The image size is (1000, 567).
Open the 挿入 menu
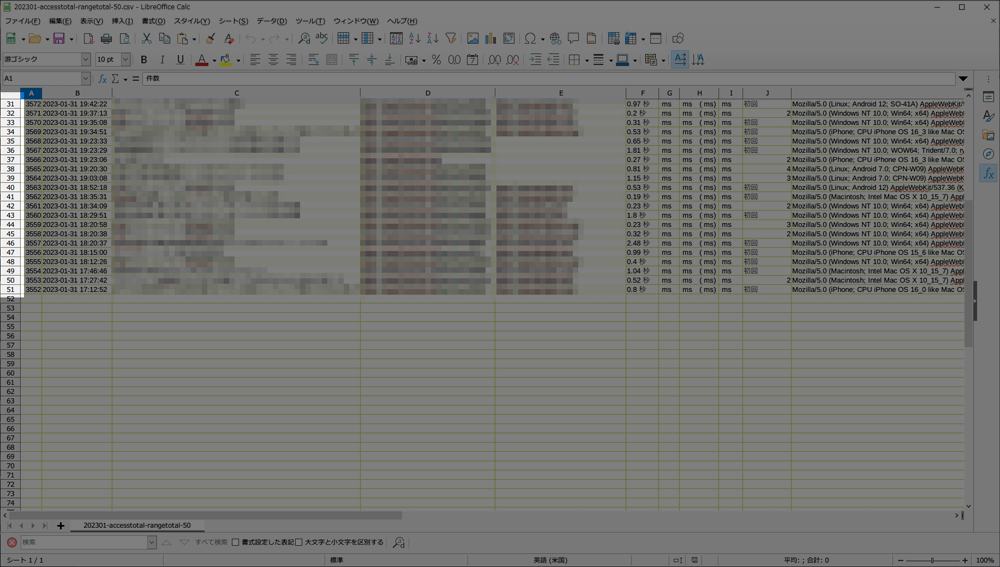pos(122,21)
